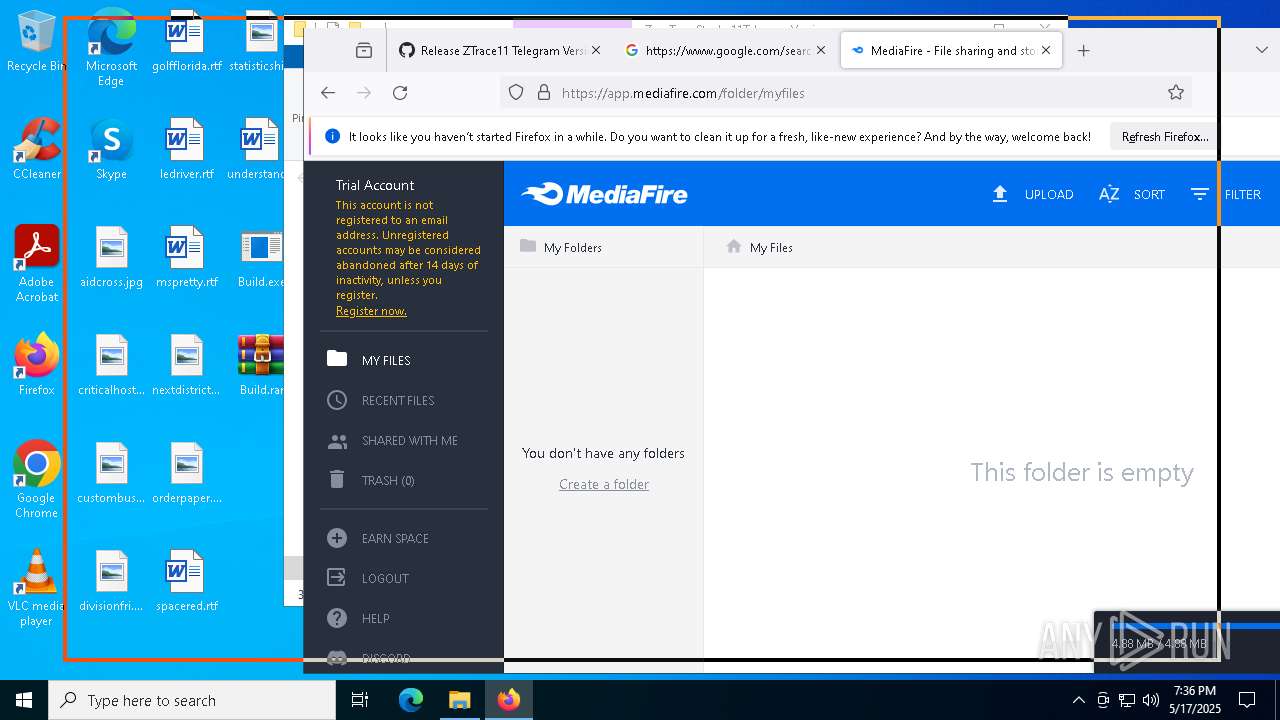Screen dimensions: 1280x720
Task: Click the volume speaker tray icon
Action: click(1151, 700)
